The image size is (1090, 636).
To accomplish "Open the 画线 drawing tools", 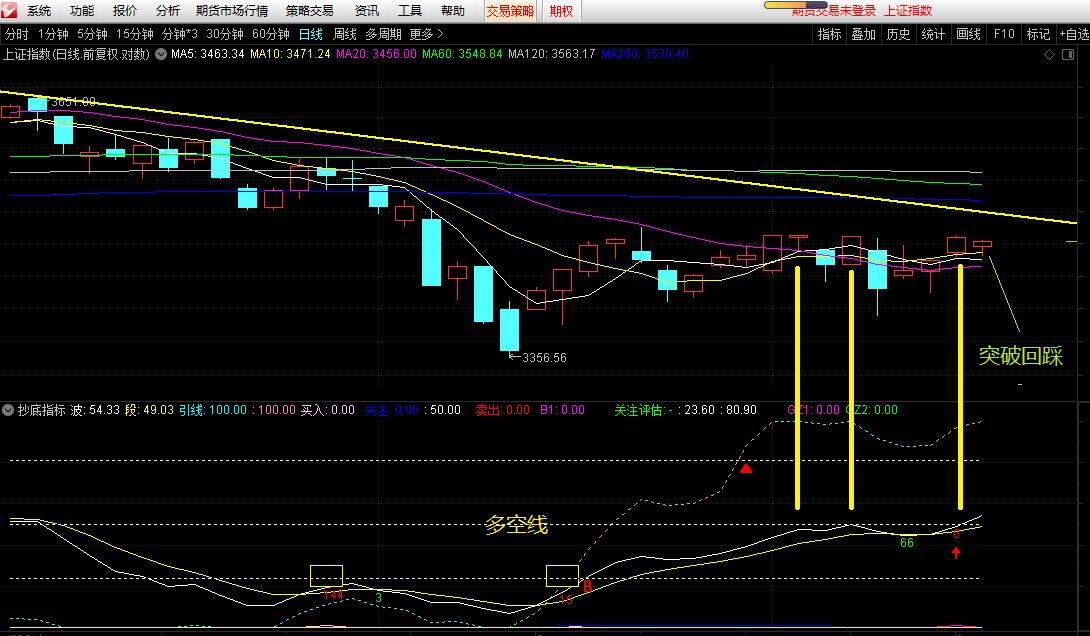I will pyautogui.click(x=968, y=34).
